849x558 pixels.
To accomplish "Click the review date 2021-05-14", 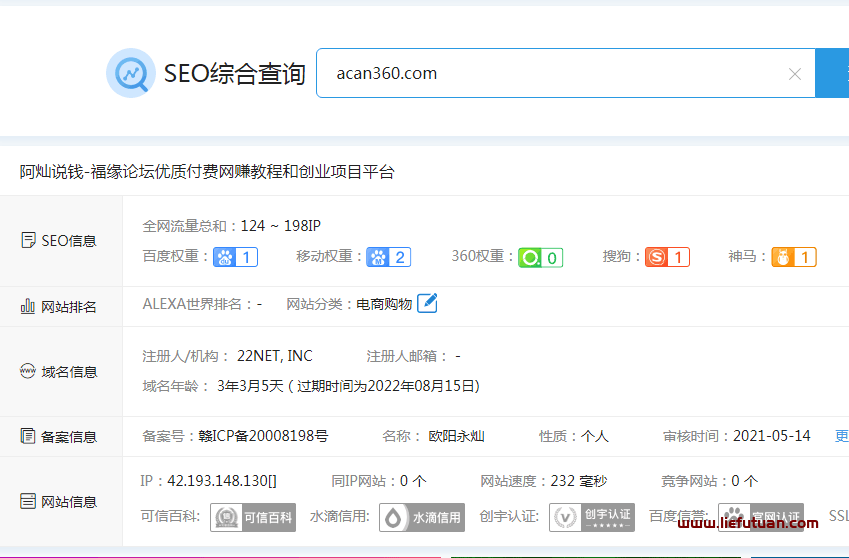I will tap(772, 436).
